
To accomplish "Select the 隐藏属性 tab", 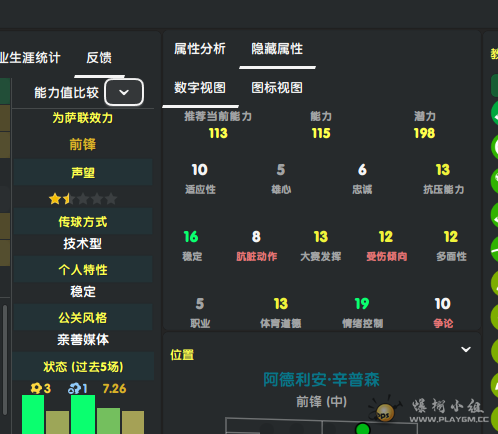I will point(277,49).
